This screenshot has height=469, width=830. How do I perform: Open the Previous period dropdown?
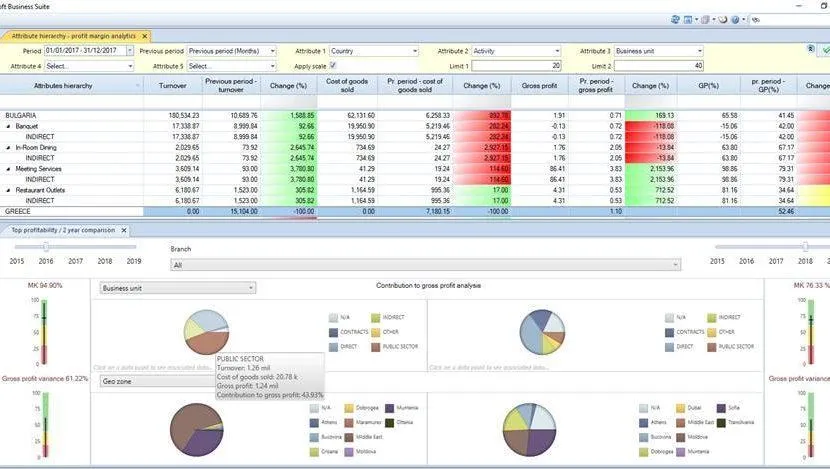click(273, 51)
